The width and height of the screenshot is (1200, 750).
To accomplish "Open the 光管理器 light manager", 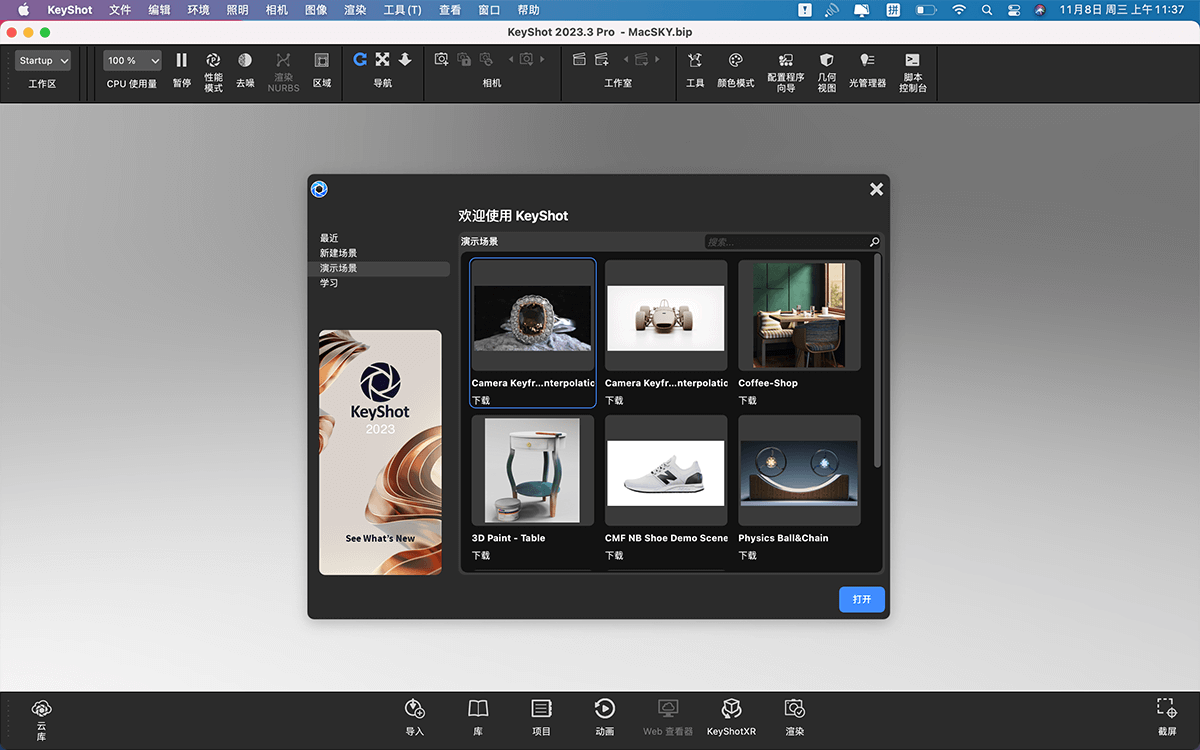I will coord(867,61).
